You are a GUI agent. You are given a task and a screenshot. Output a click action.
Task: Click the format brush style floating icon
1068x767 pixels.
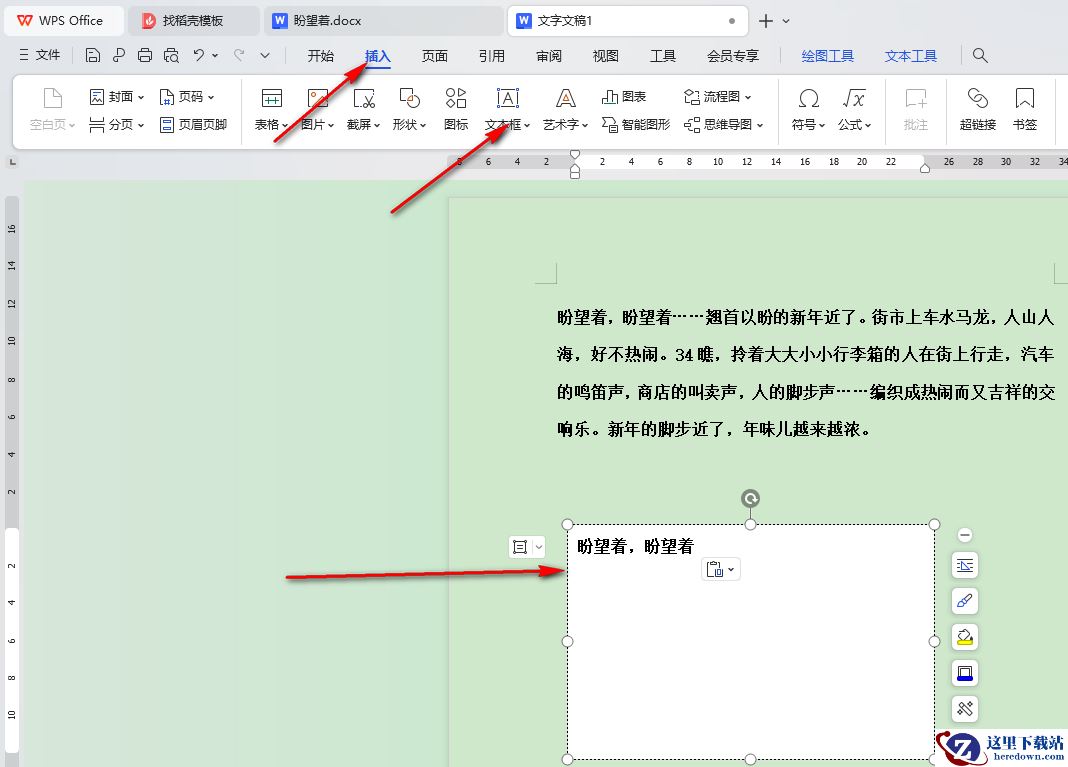click(964, 601)
